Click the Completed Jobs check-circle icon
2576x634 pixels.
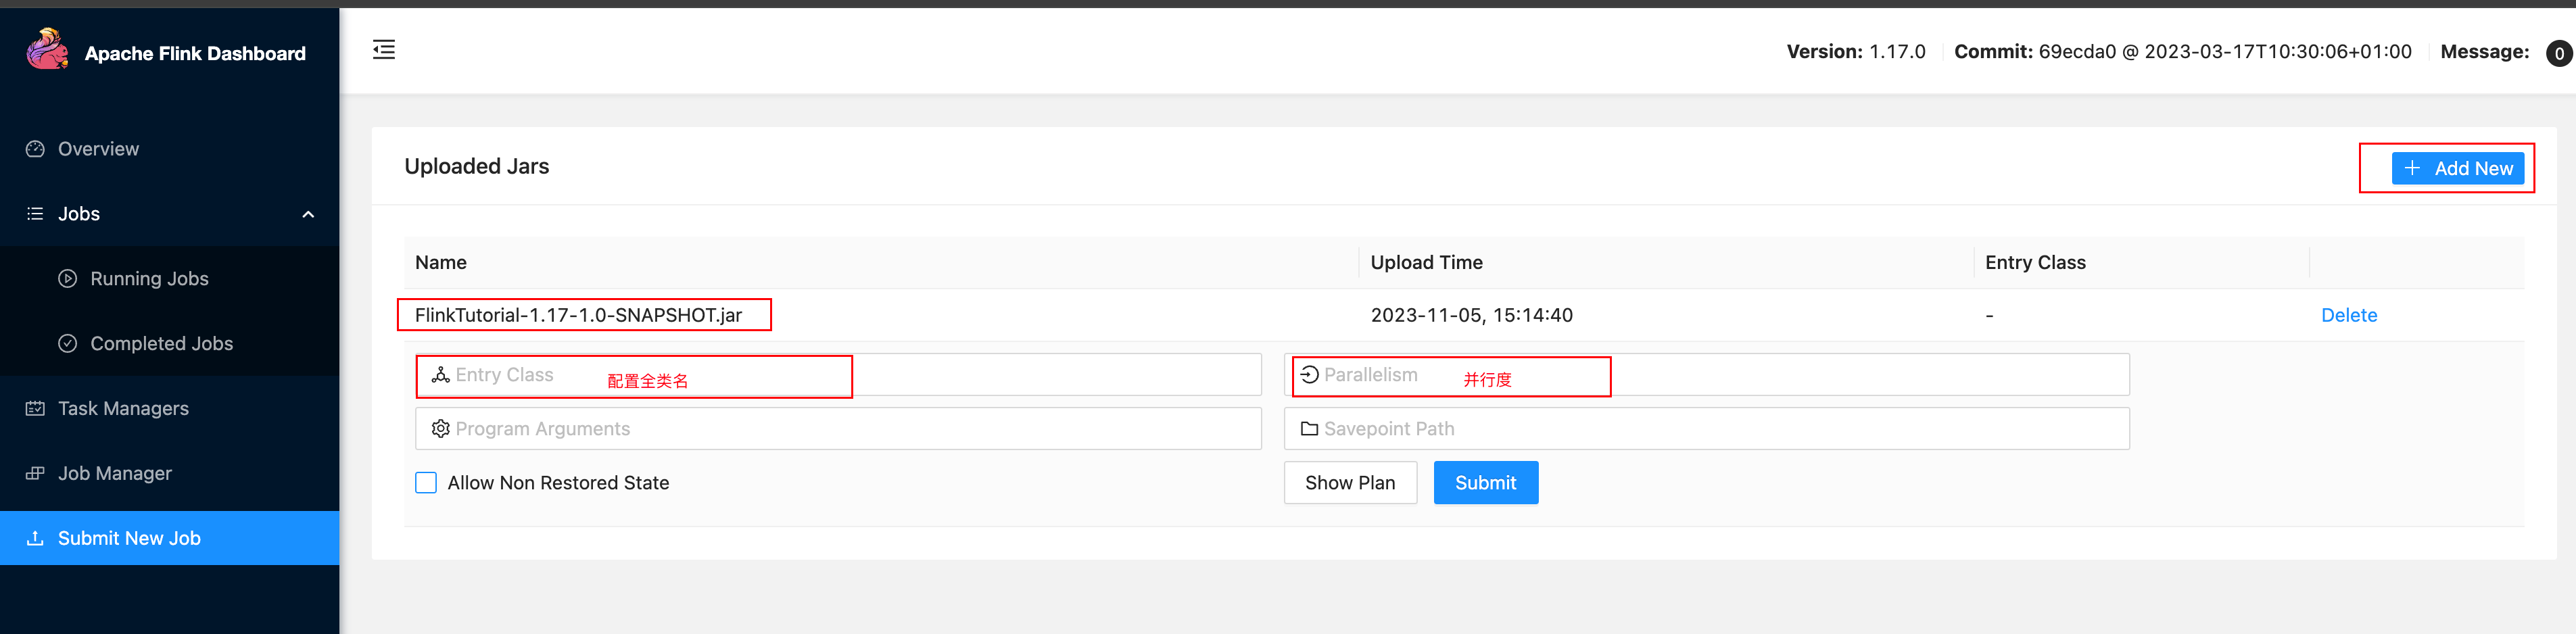68,344
